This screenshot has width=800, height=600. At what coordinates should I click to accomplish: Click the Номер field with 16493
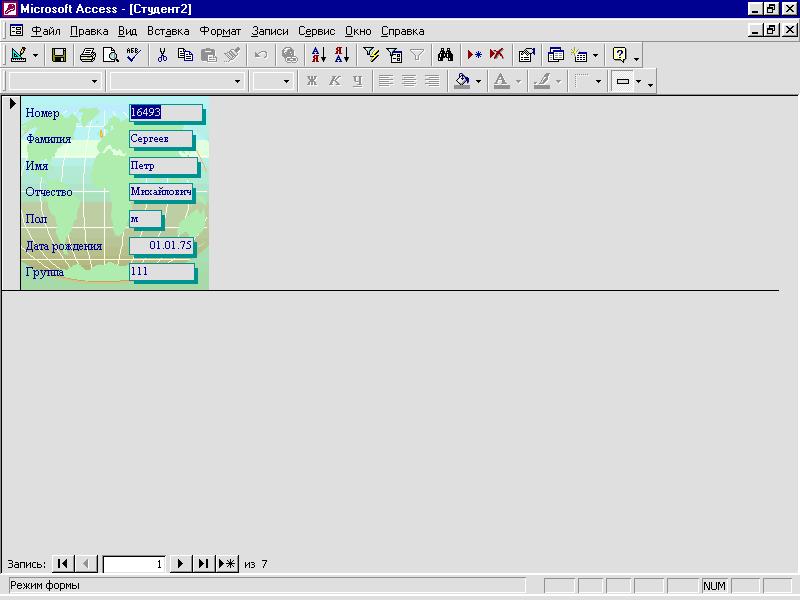click(x=166, y=112)
